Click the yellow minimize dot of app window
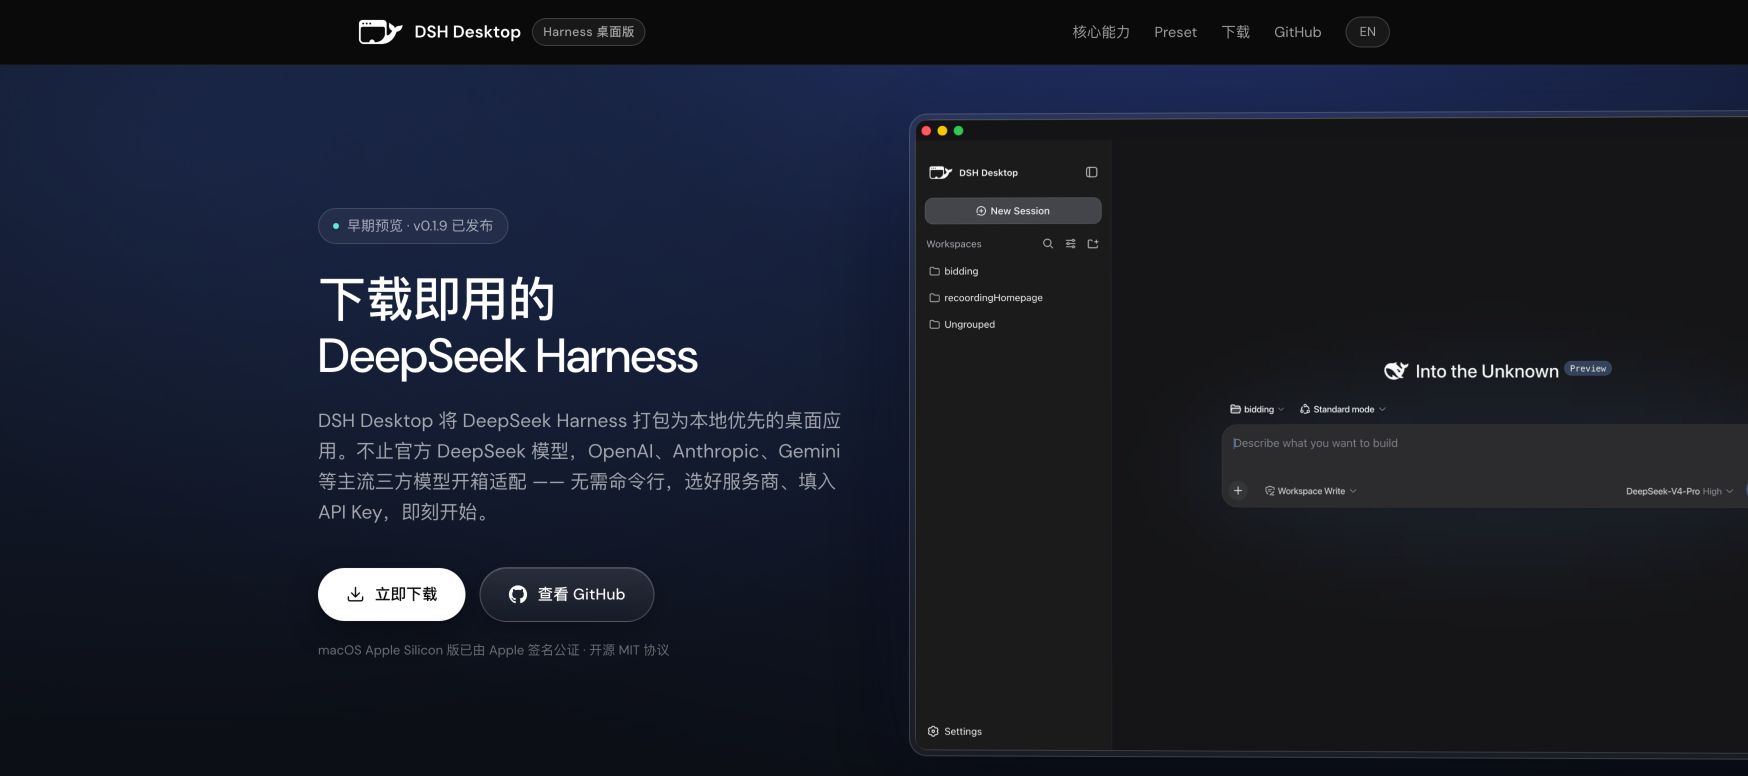 click(942, 131)
